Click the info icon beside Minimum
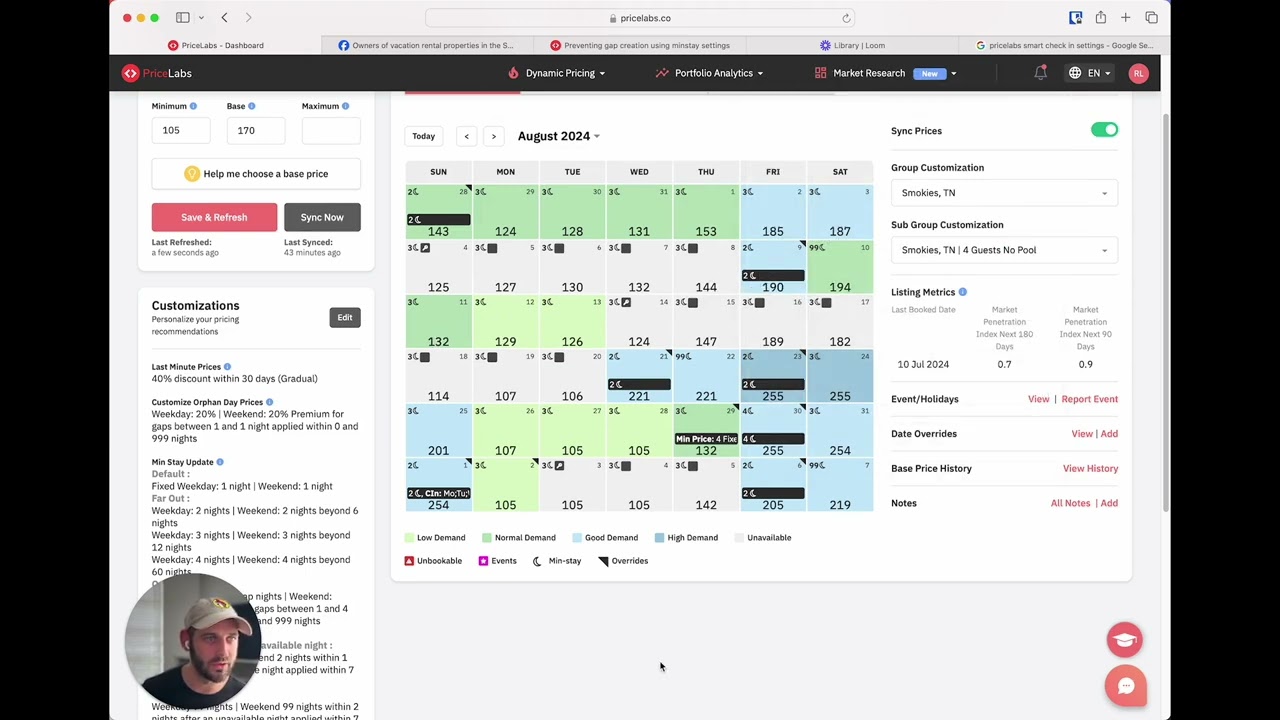 193,106
